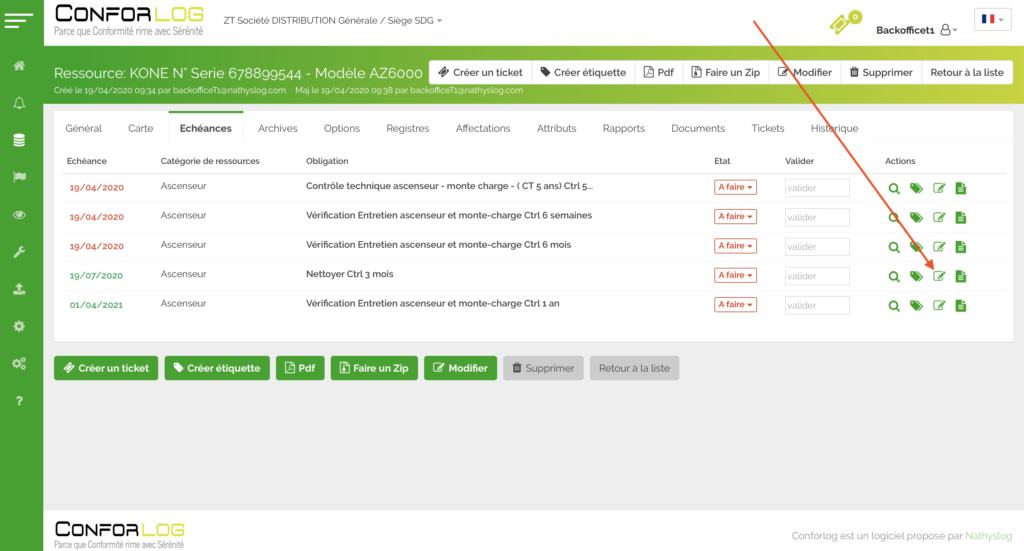Click the edit icon for Nettoyer Ctrl 3 mois
This screenshot has height=551, width=1024.
point(939,276)
